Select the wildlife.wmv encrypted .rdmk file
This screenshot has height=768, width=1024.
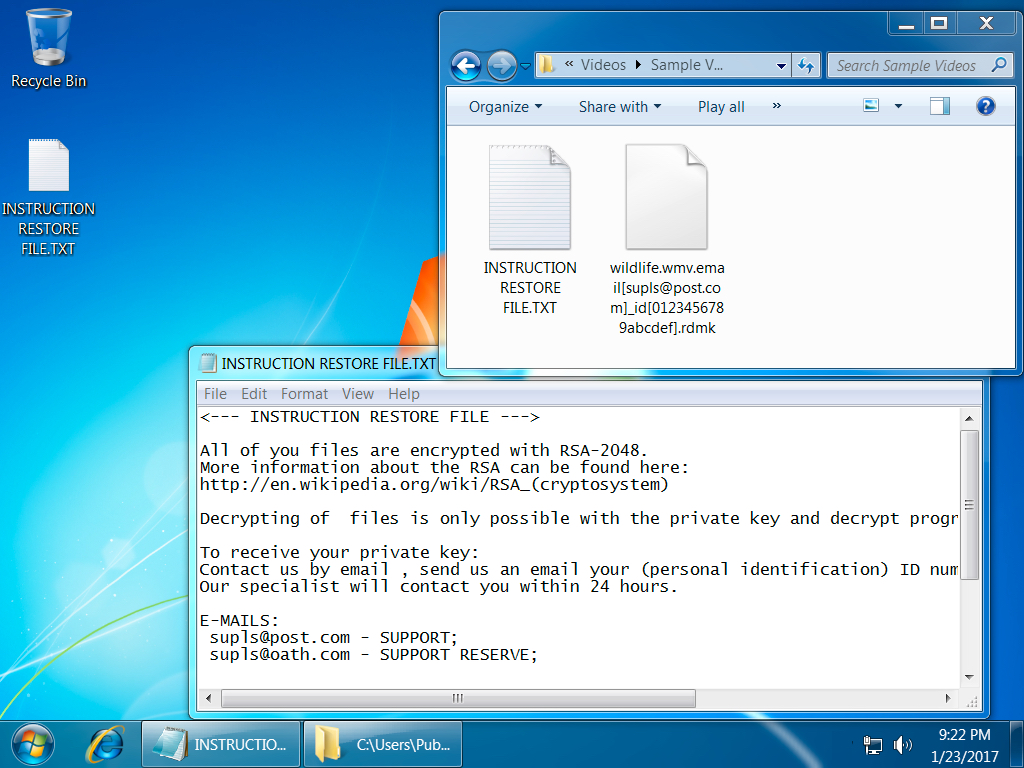(667, 239)
